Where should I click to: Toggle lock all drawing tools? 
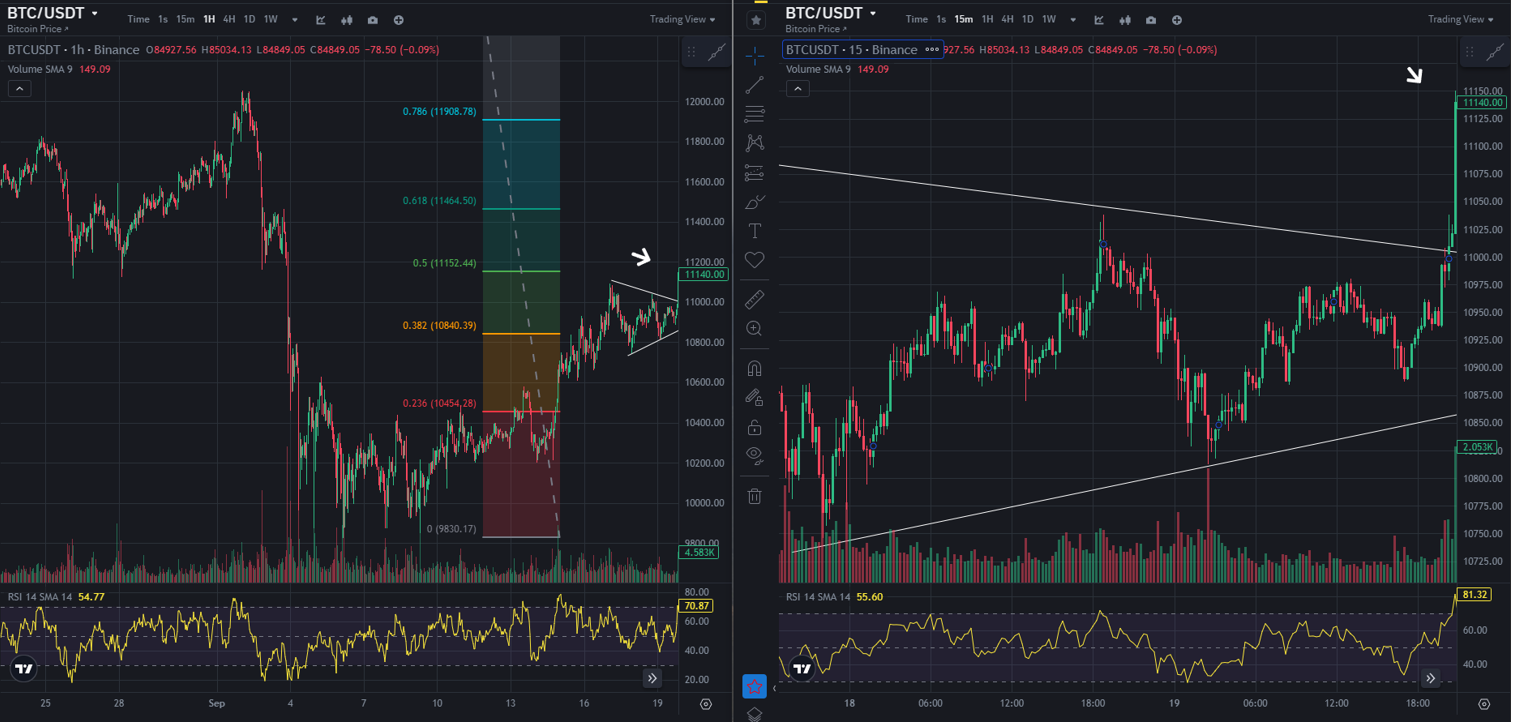[x=755, y=427]
